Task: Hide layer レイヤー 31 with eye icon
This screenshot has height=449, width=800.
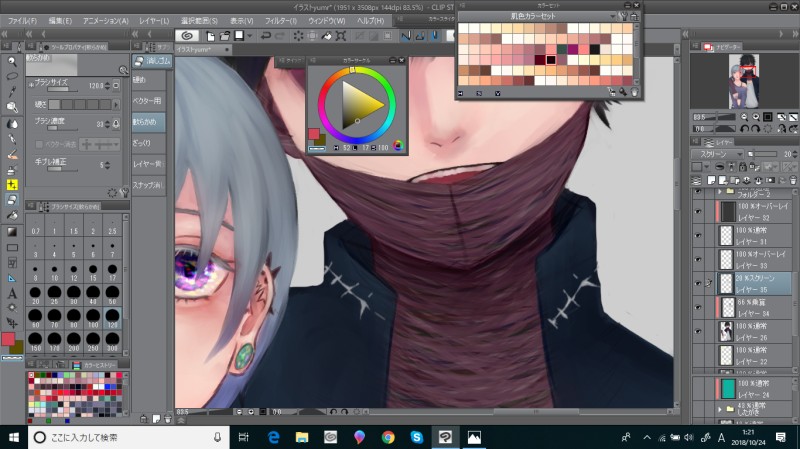Action: coord(698,235)
